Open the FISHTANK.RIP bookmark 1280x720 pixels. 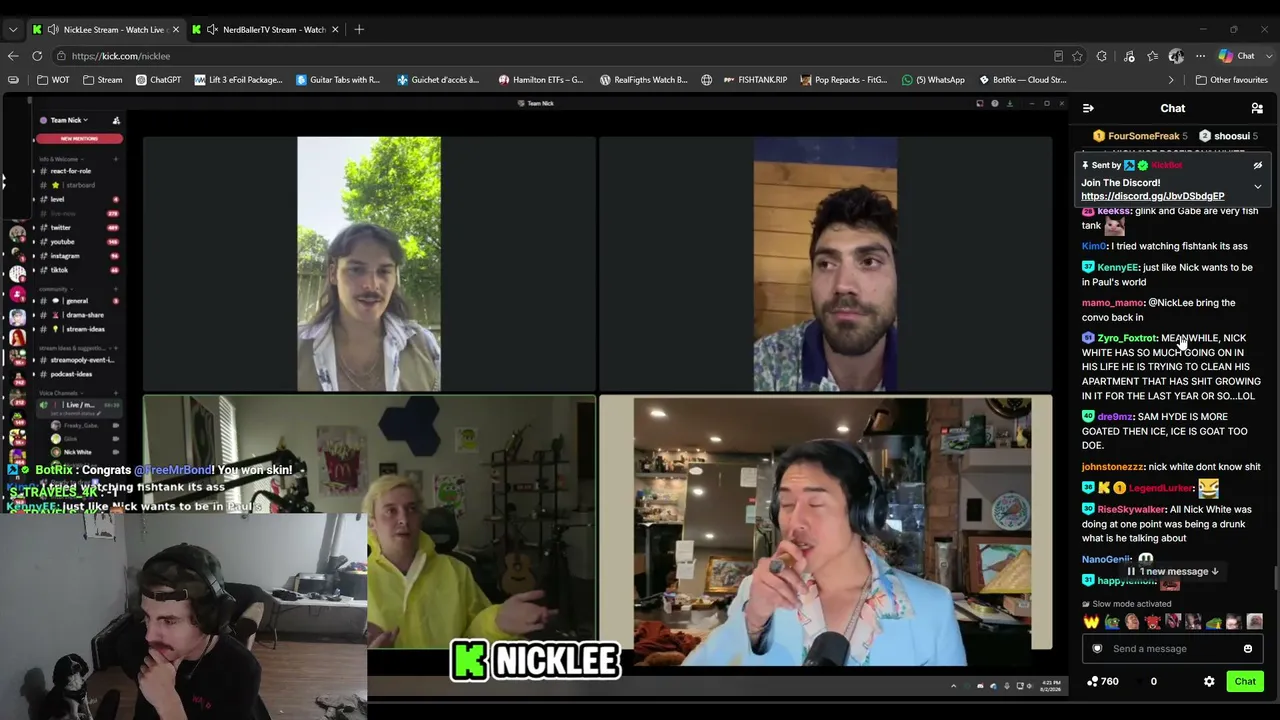coord(755,80)
